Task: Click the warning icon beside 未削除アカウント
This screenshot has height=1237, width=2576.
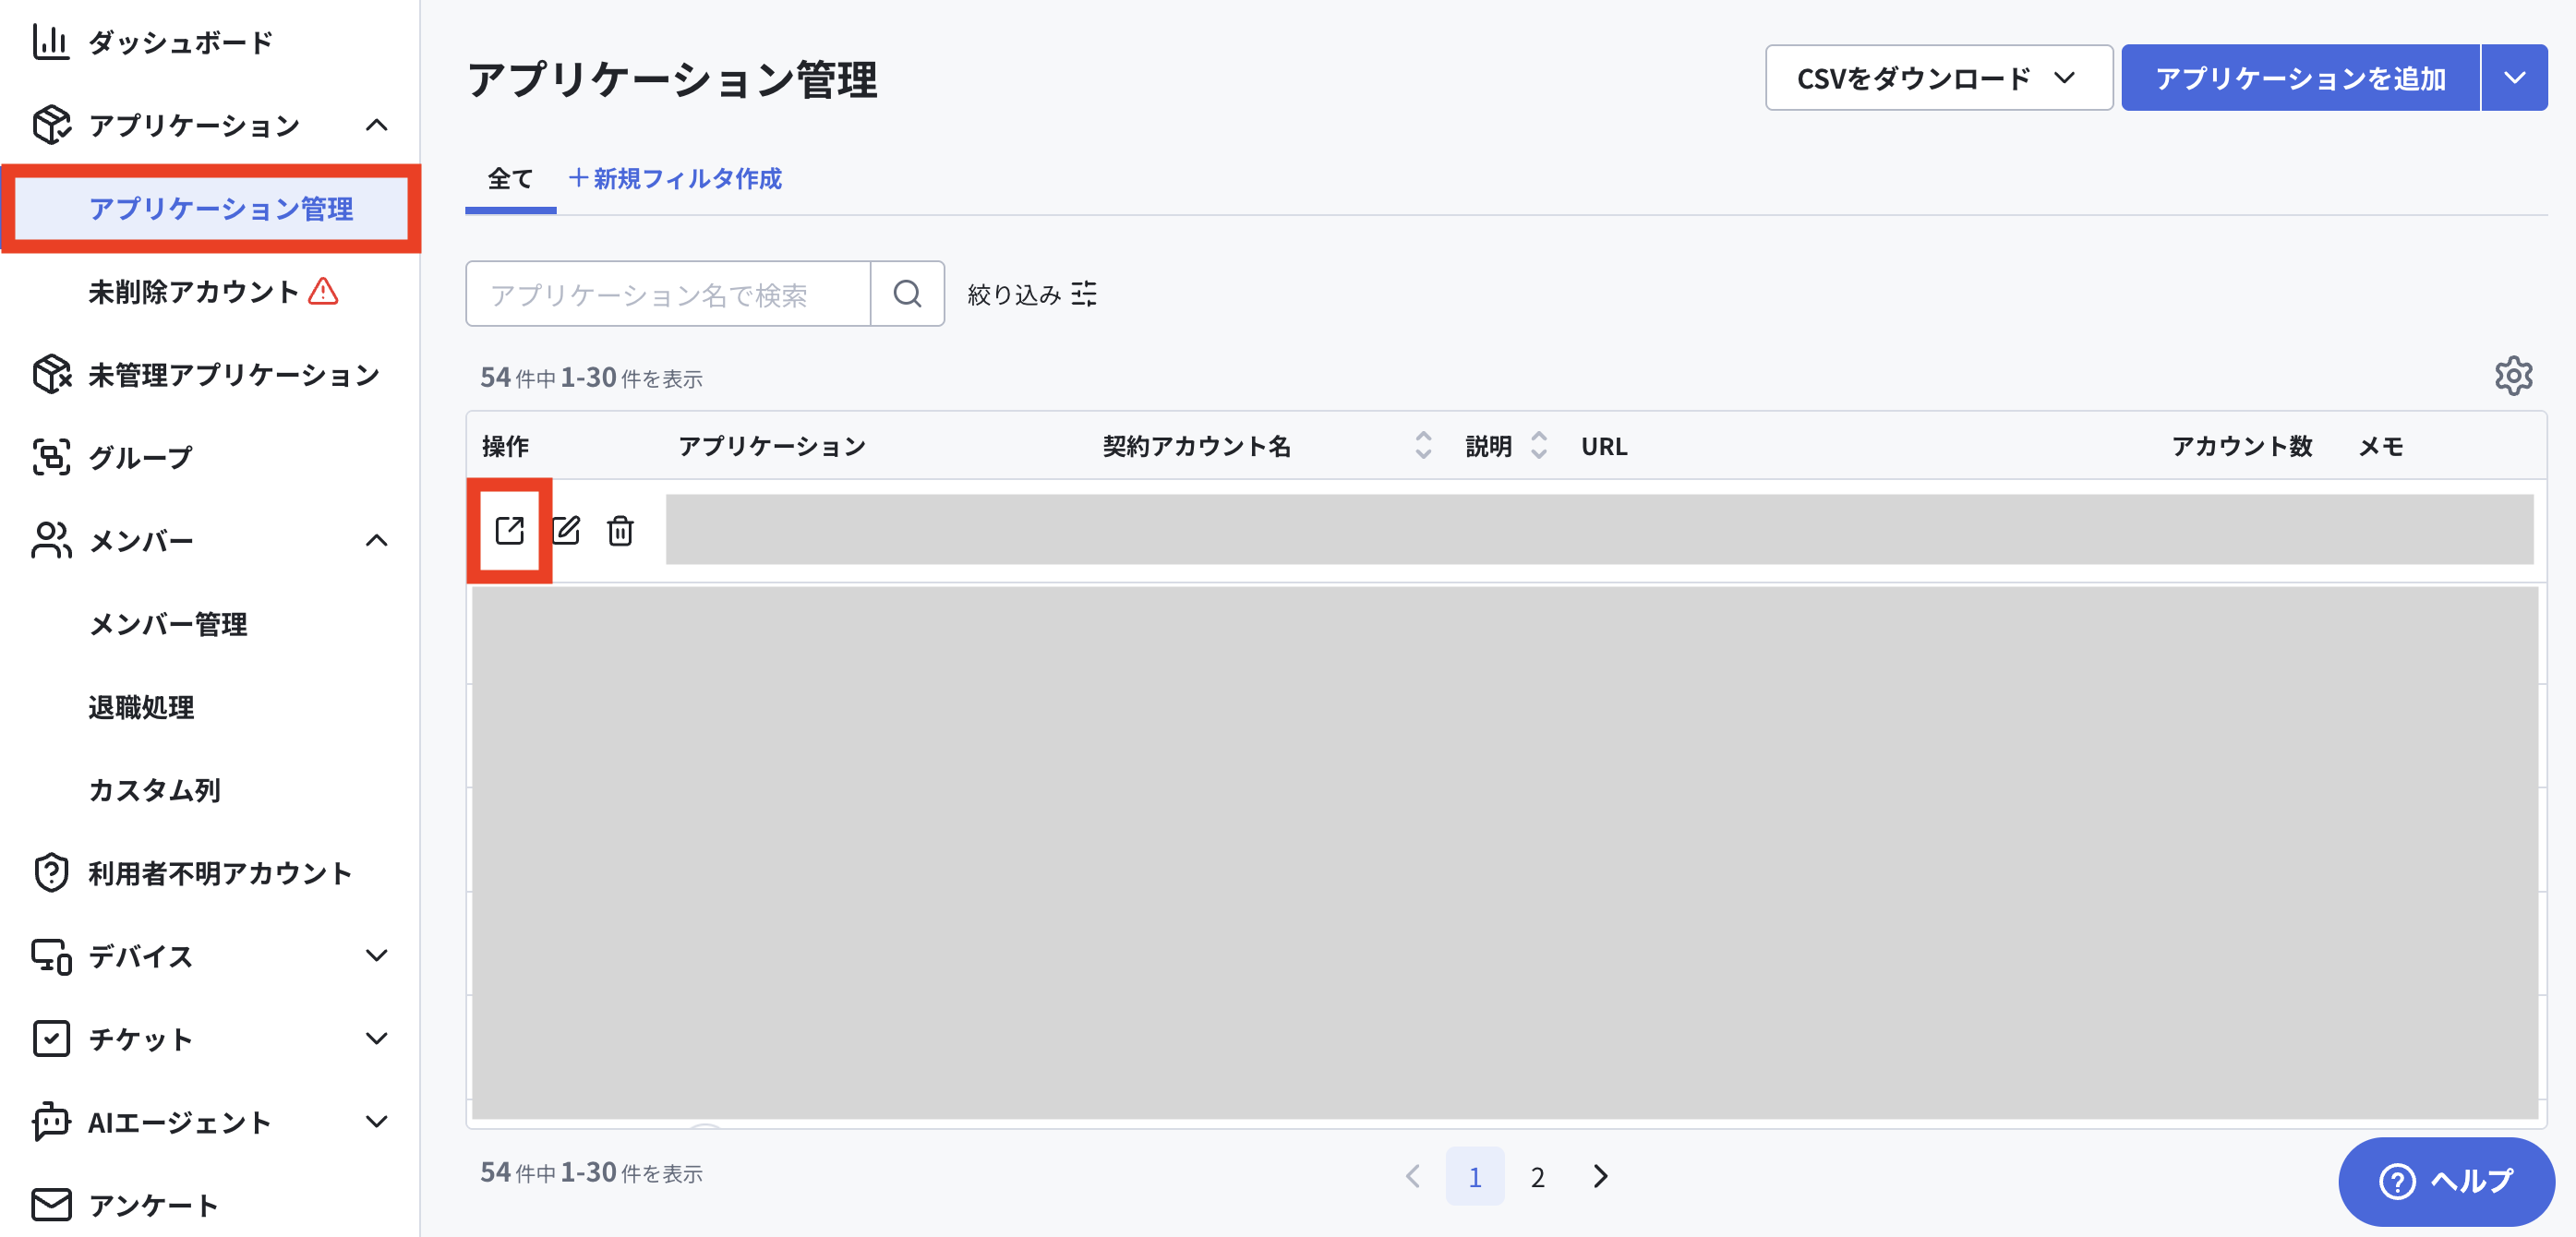Action: 323,291
